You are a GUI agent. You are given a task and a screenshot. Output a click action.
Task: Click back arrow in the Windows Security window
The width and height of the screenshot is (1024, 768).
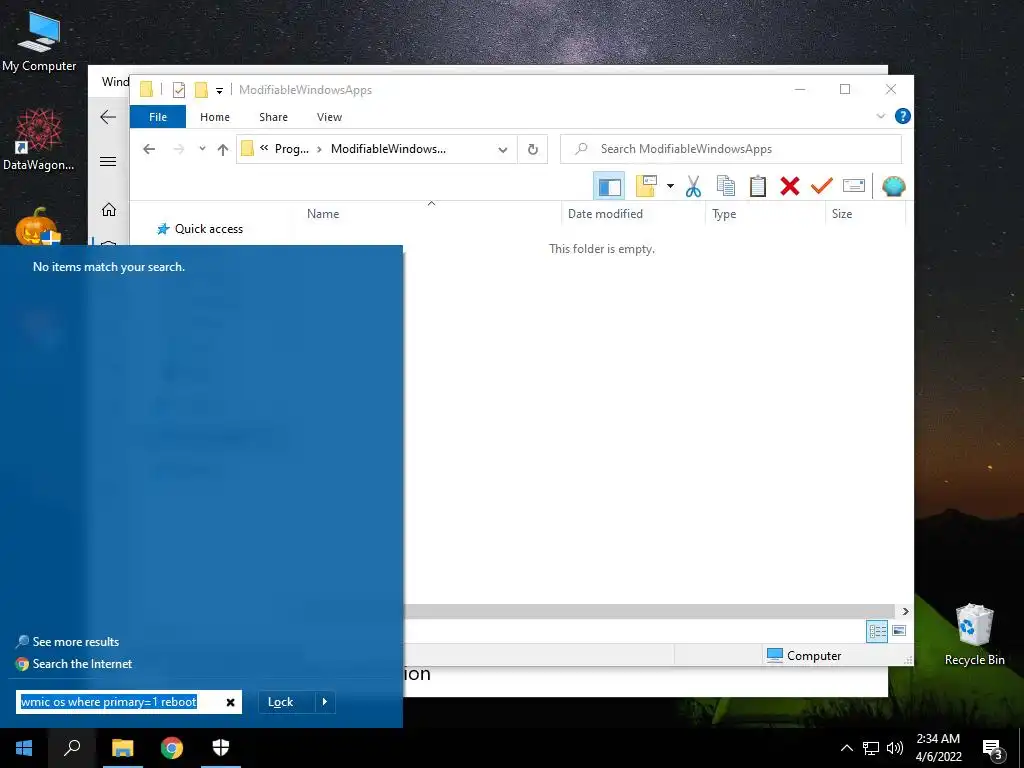coord(108,117)
